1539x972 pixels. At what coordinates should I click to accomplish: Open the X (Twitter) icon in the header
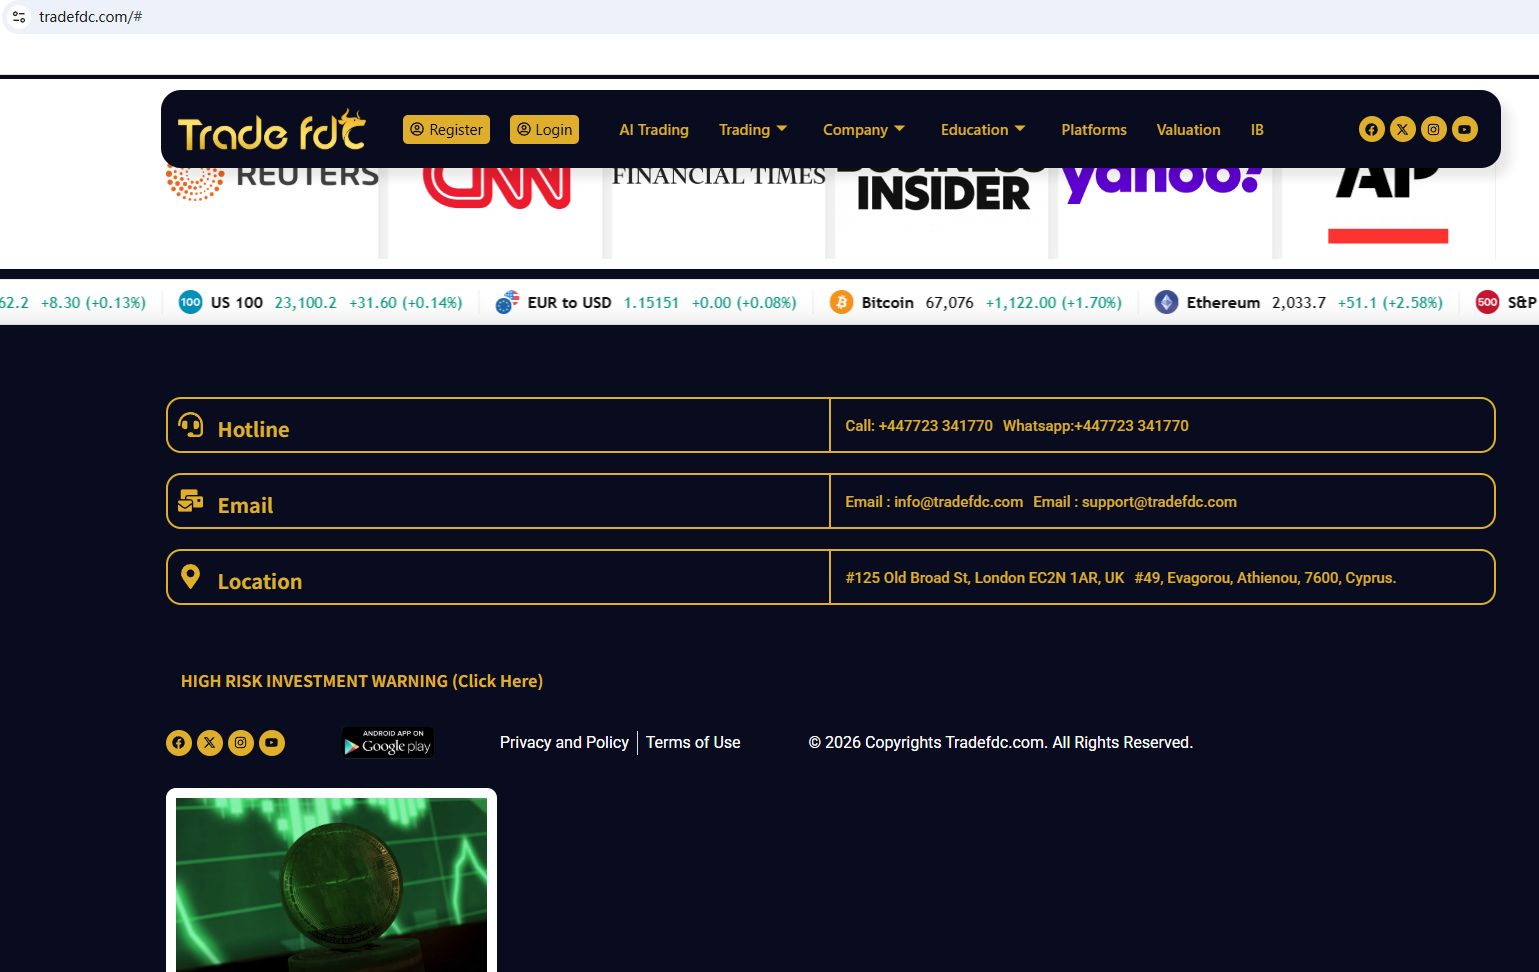click(1402, 129)
